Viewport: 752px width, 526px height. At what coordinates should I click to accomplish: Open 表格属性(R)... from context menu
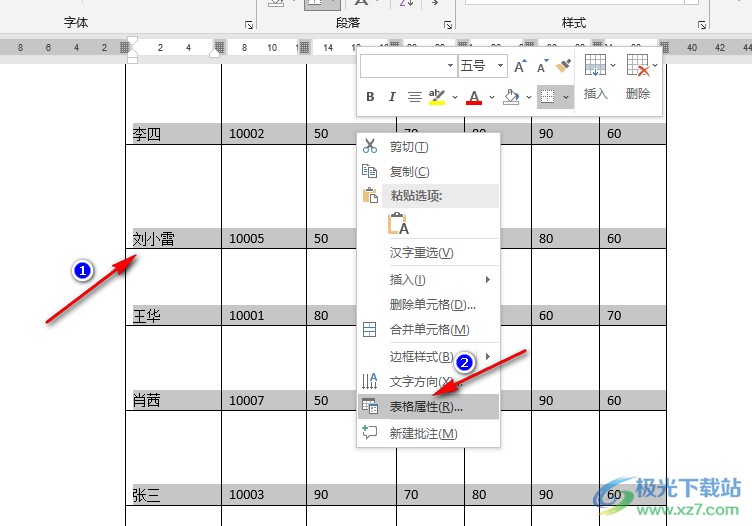click(429, 407)
